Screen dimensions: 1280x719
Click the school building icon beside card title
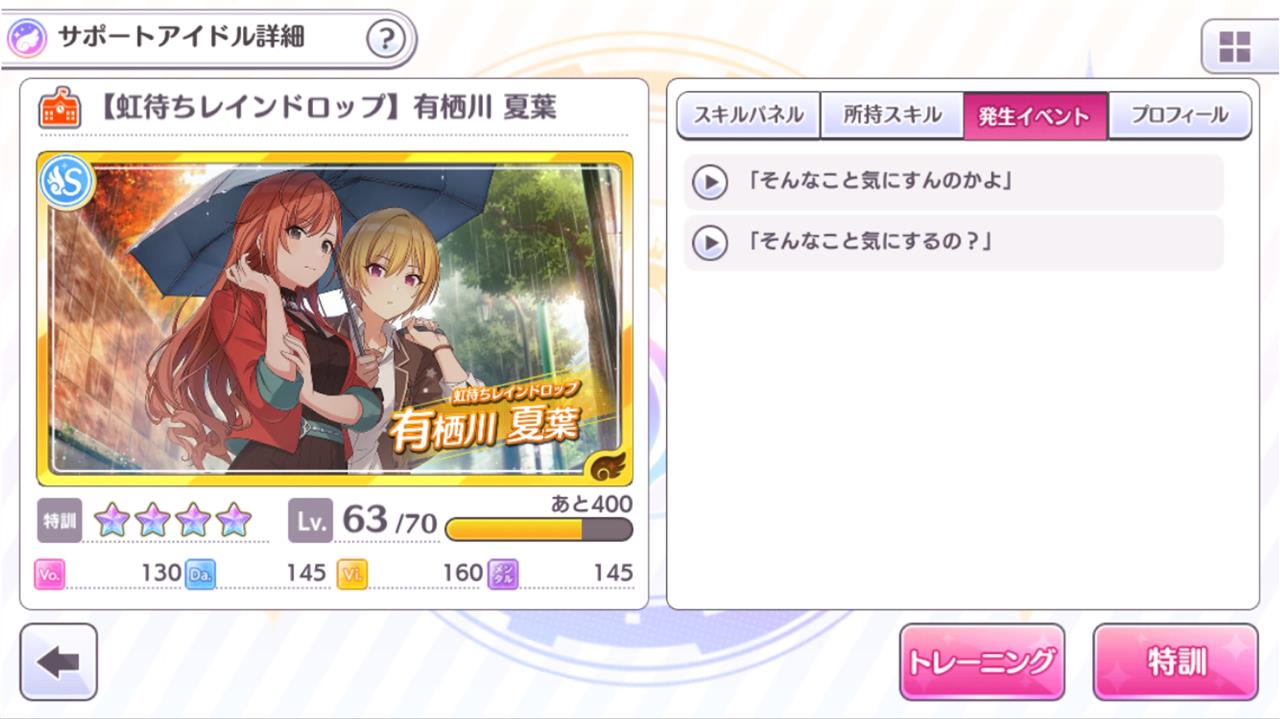tap(59, 108)
